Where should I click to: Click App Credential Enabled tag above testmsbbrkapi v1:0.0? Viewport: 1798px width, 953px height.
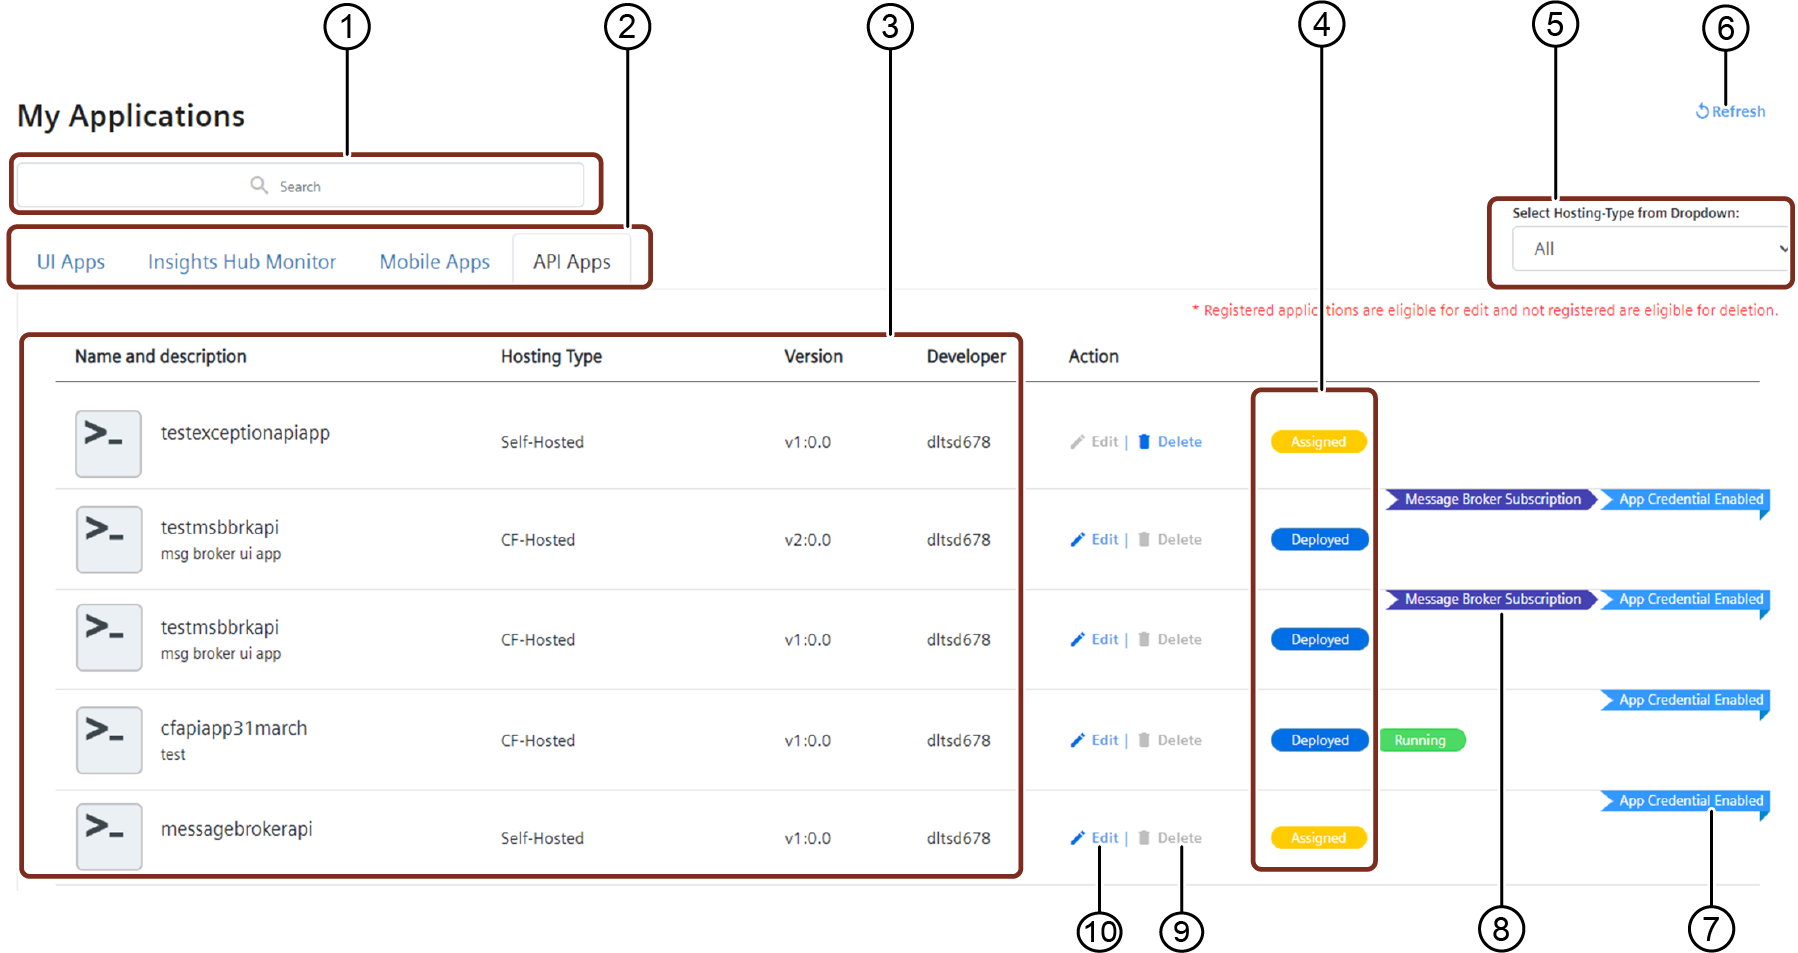[x=1686, y=600]
